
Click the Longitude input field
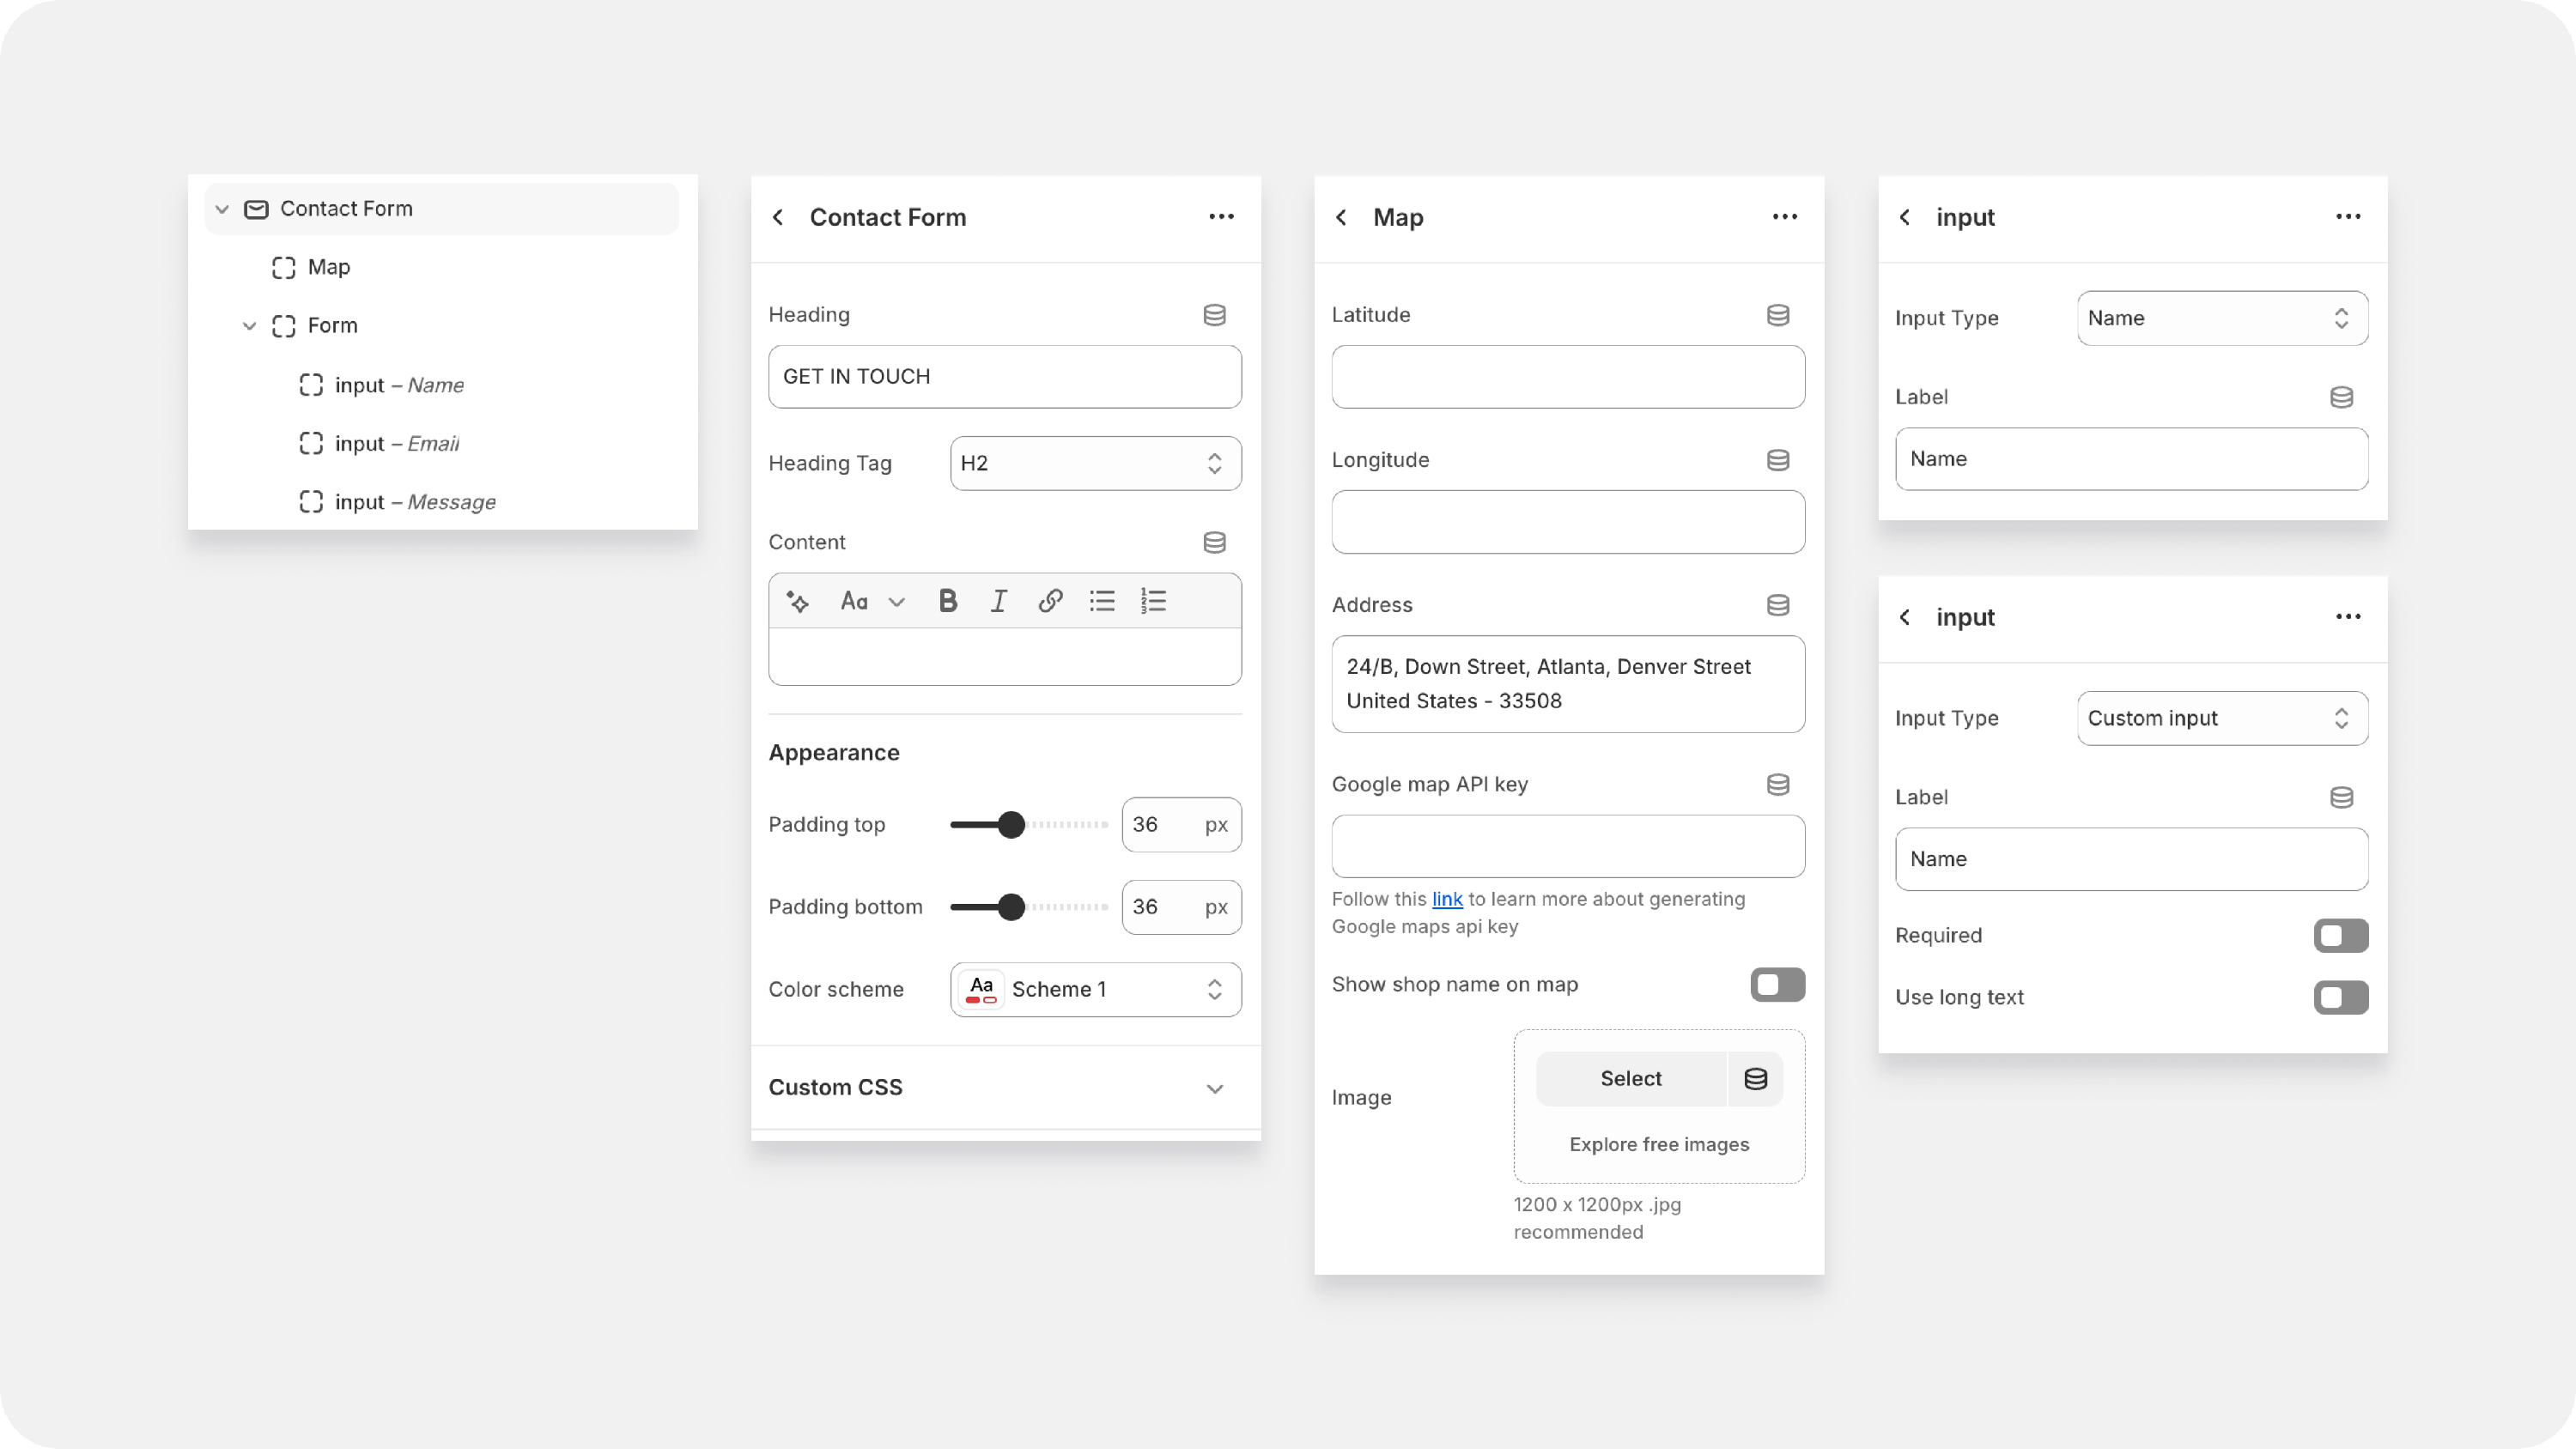(x=1568, y=522)
